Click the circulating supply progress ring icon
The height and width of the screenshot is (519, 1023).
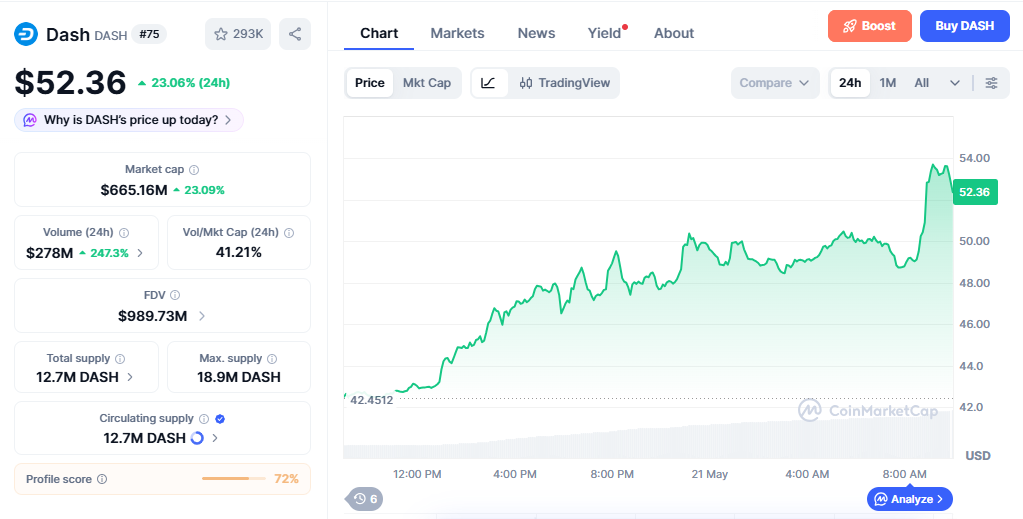click(197, 438)
